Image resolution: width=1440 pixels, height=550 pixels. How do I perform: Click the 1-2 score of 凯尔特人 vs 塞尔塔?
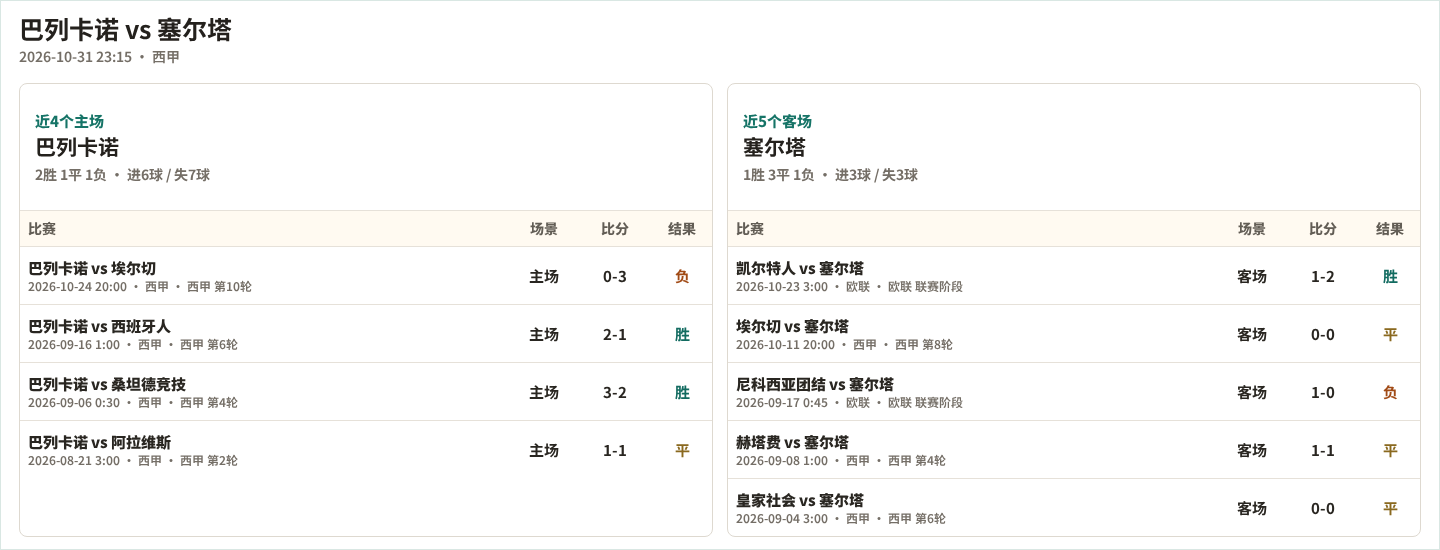pyautogui.click(x=1323, y=276)
